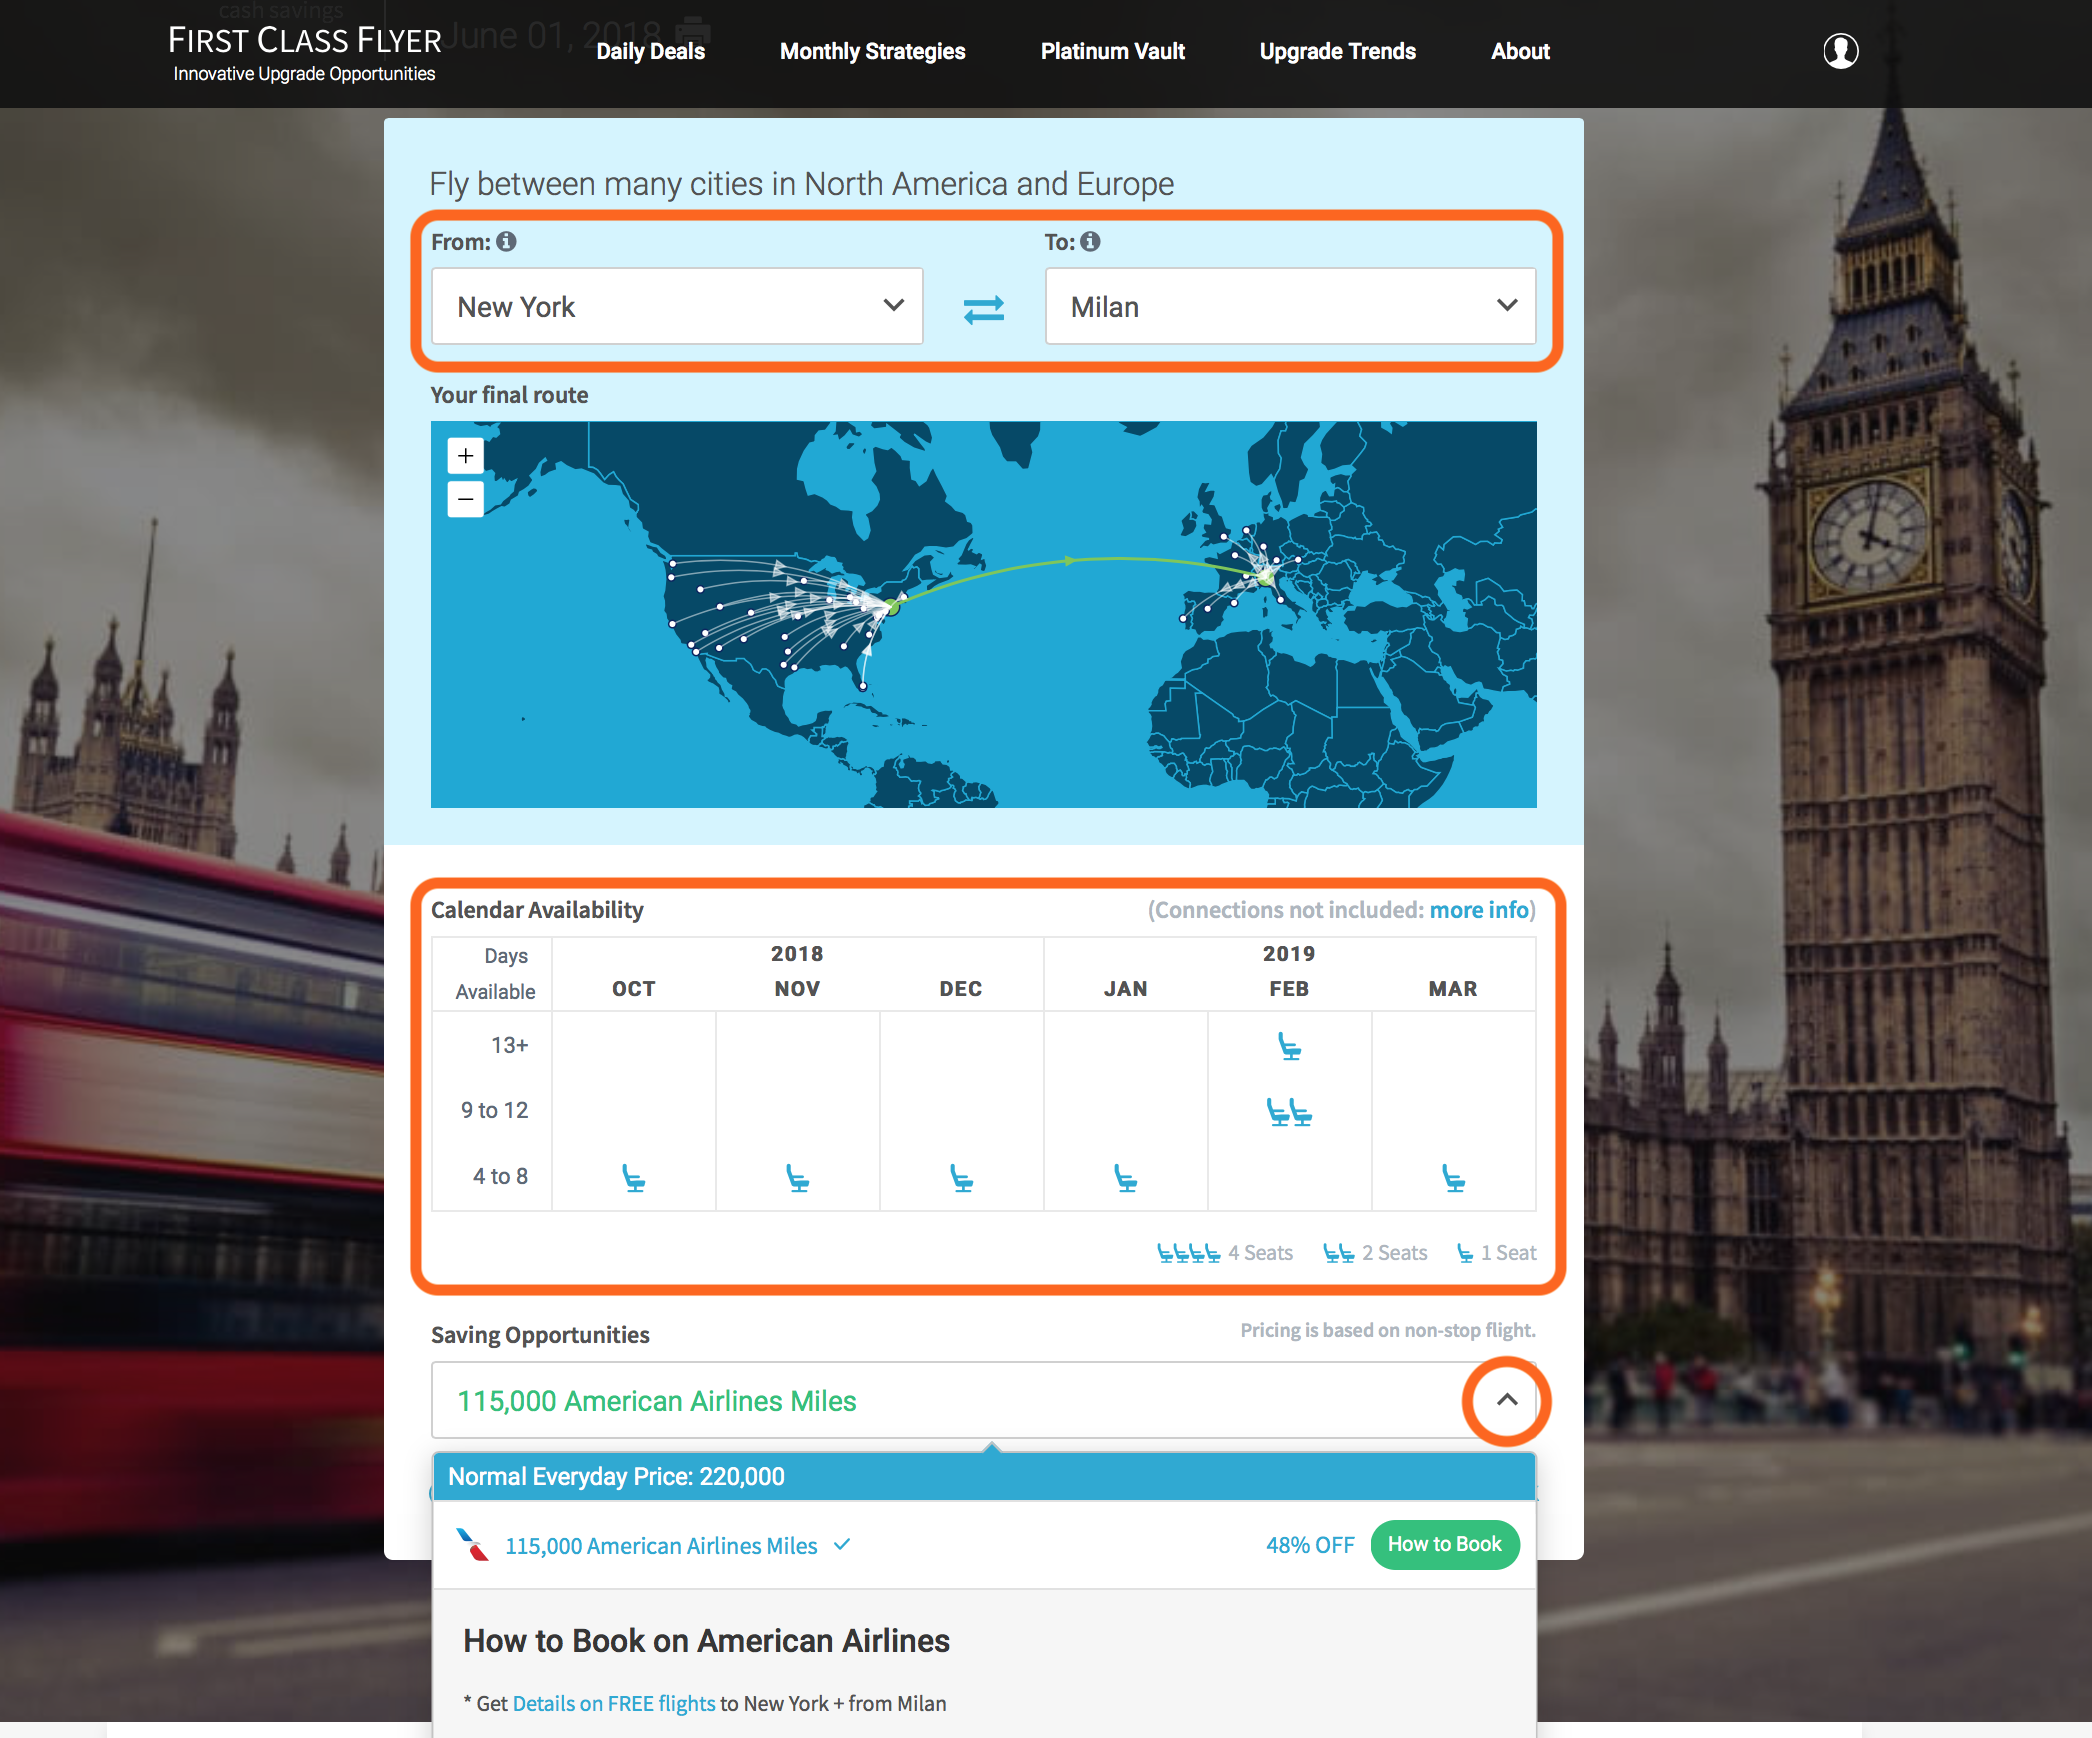Select JAN 4 to 8 seat icon
This screenshot has height=1738, width=2092.
(1126, 1178)
